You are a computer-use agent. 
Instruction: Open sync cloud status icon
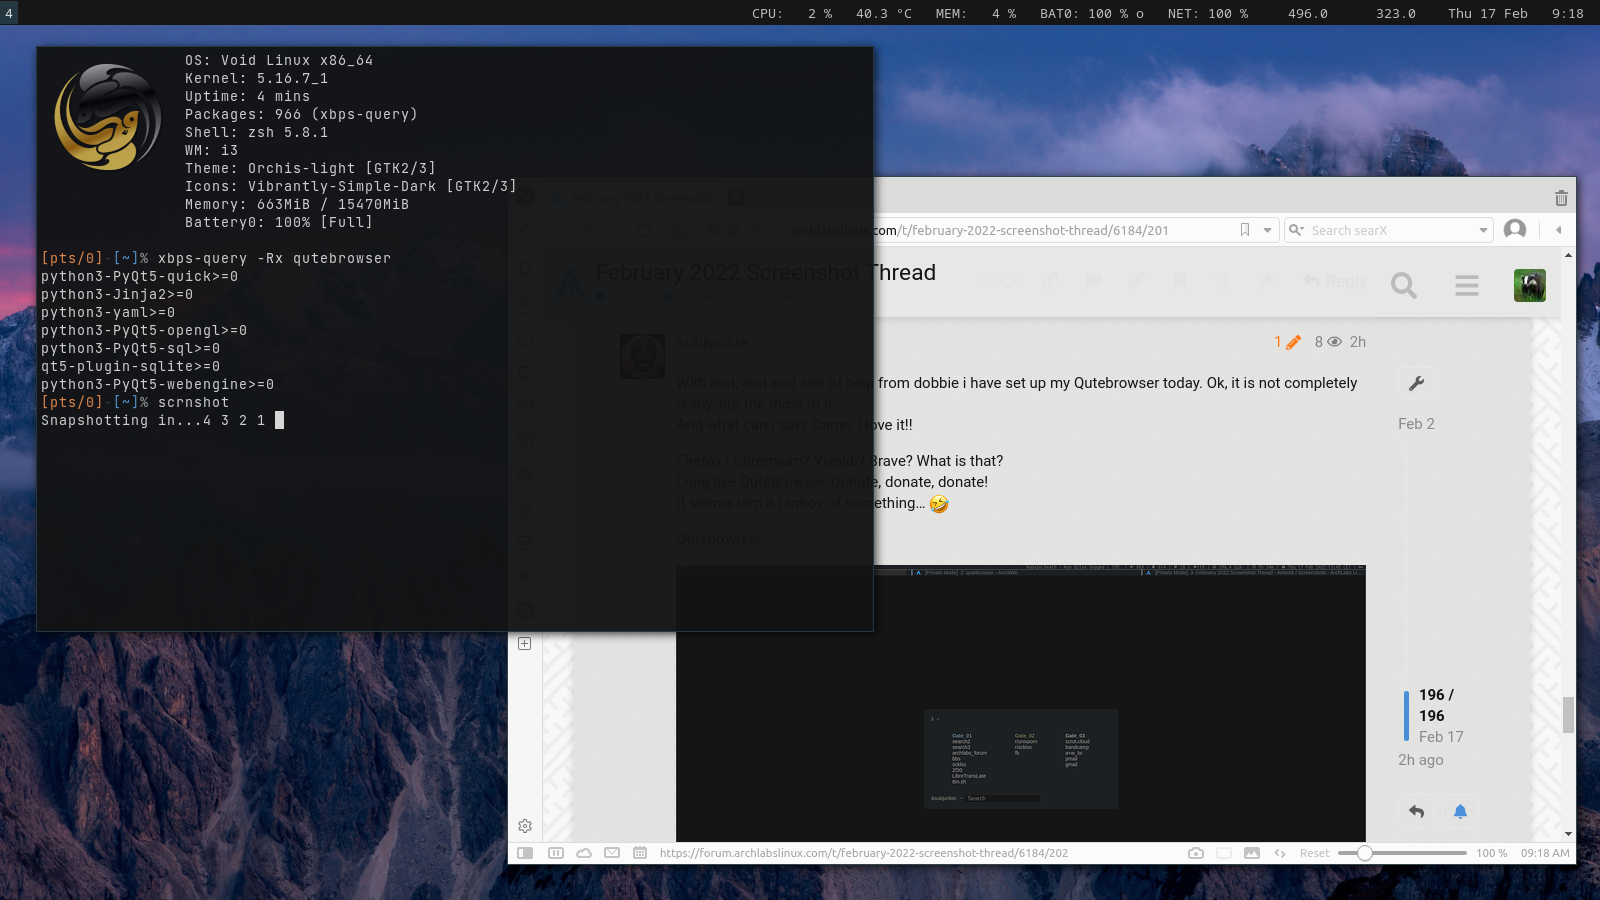coord(584,853)
